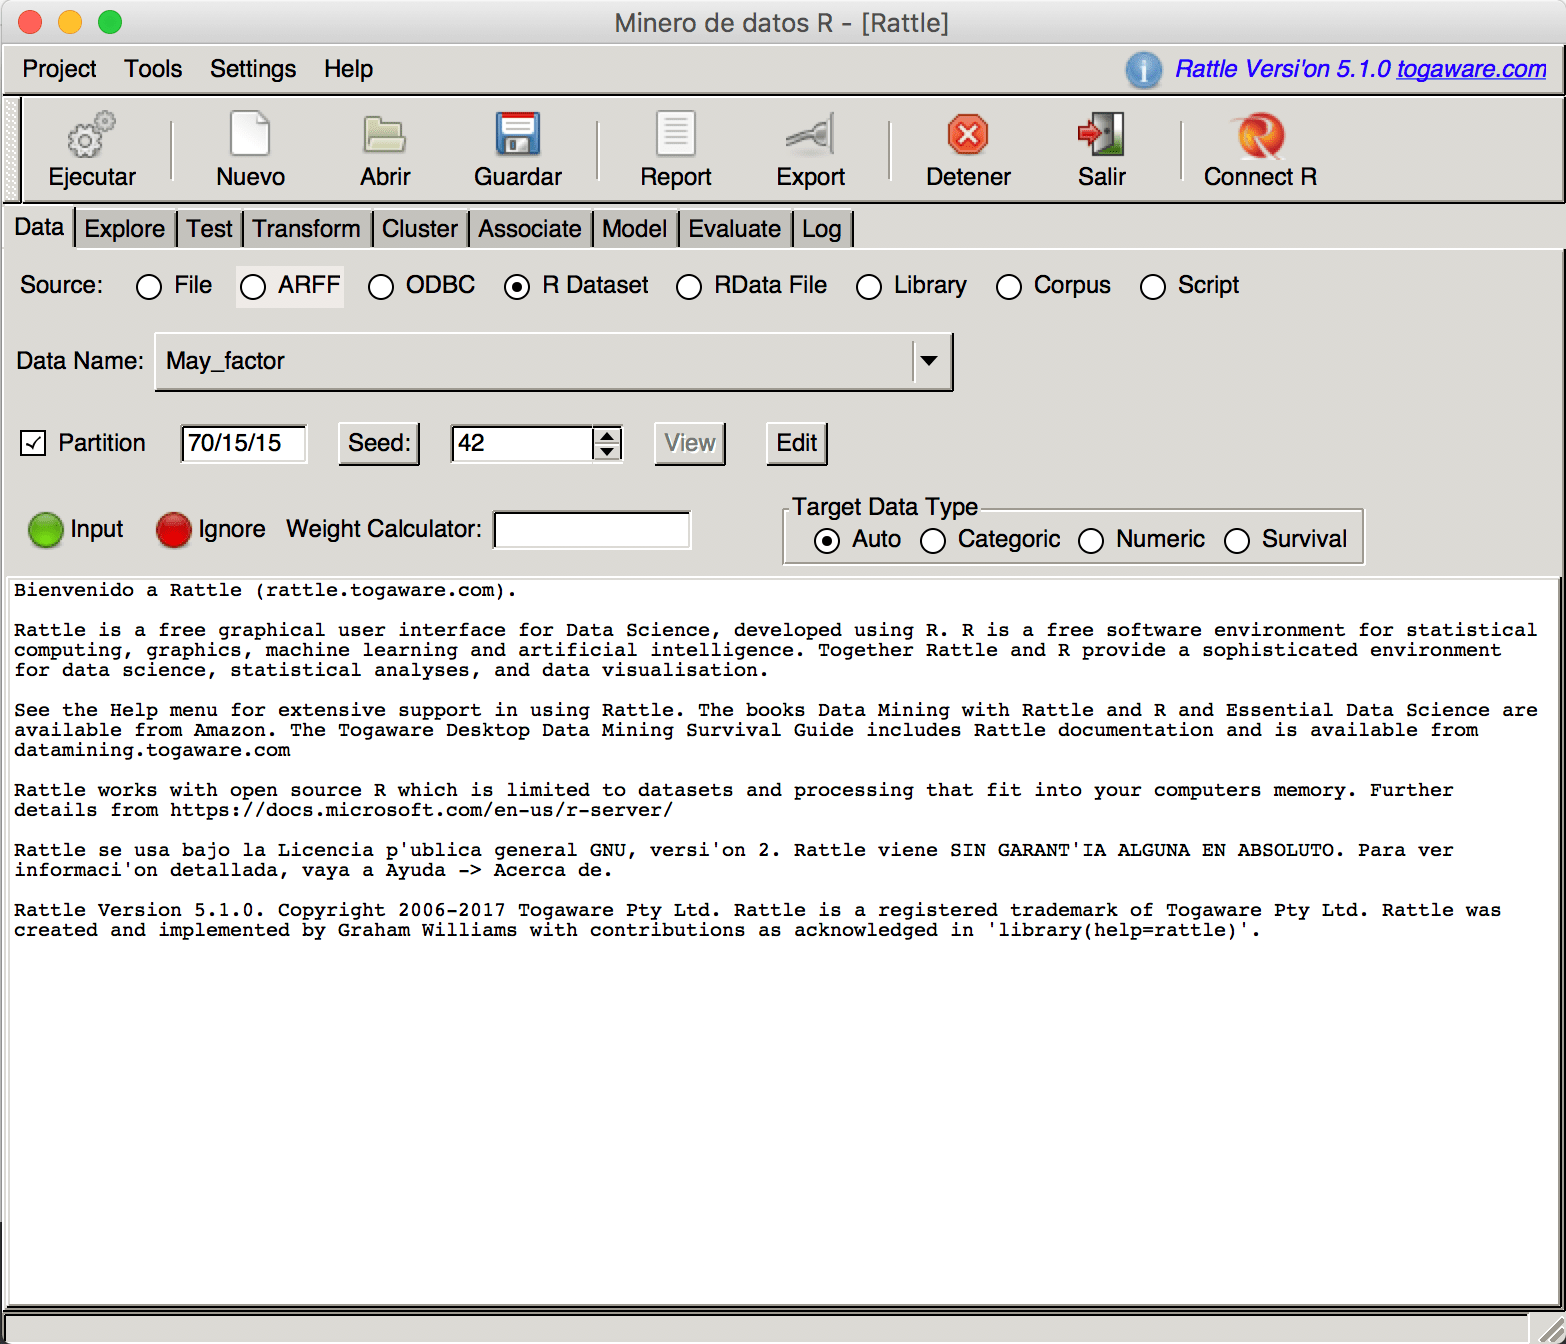Image resolution: width=1566 pixels, height=1344 pixels.
Task: Click the Edit button
Action: coord(796,443)
